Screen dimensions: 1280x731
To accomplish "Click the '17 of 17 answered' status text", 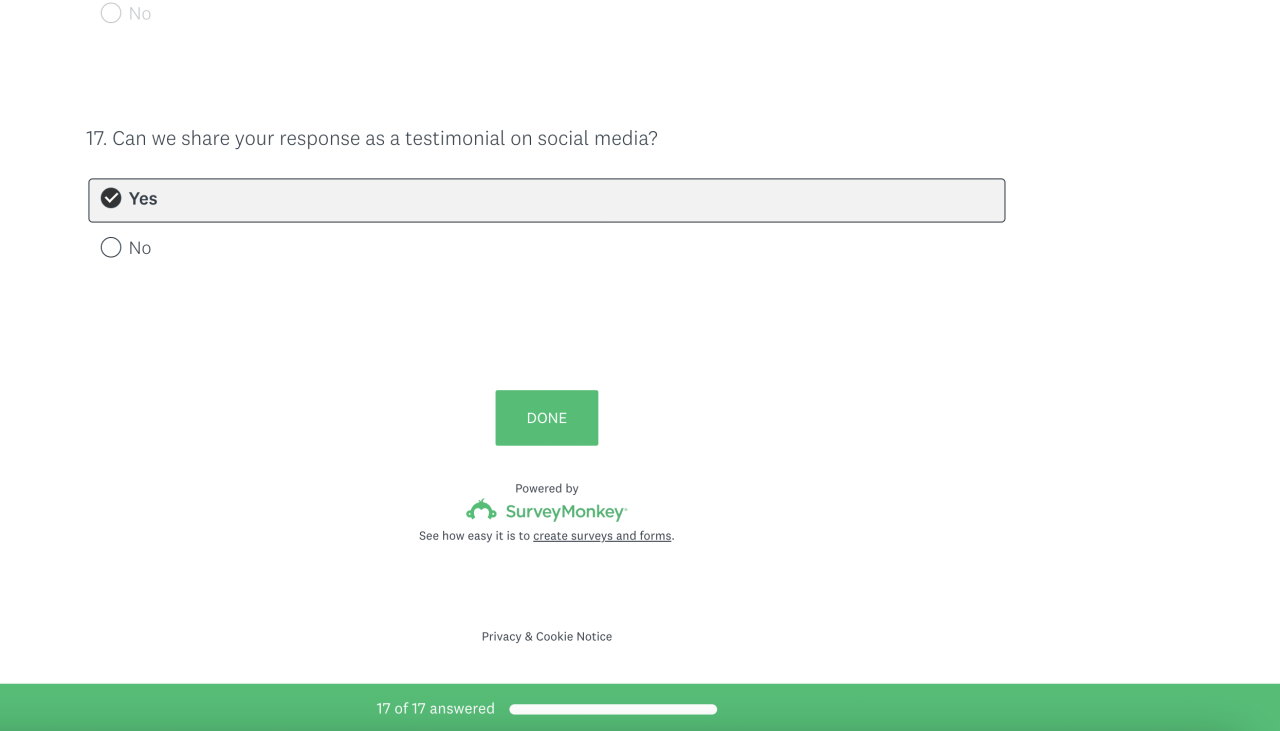I will pyautogui.click(x=436, y=709).
